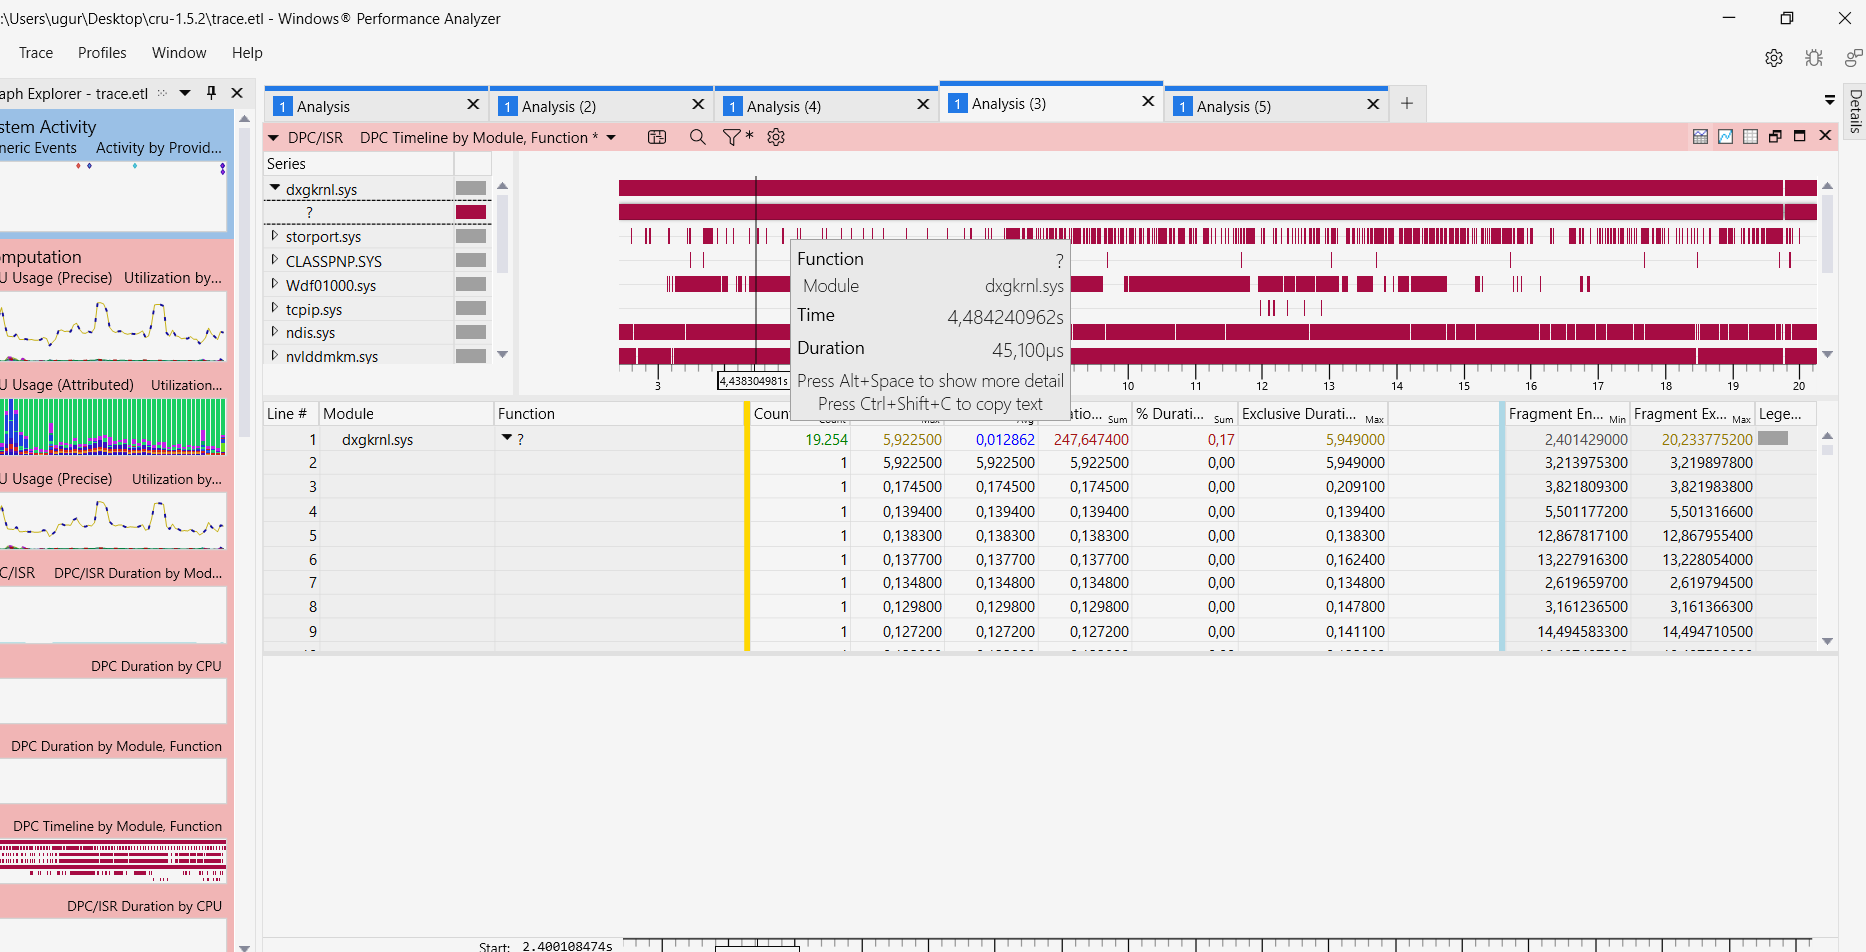
Task: Toggle tcpip.sys series visibility box
Action: [x=471, y=308]
